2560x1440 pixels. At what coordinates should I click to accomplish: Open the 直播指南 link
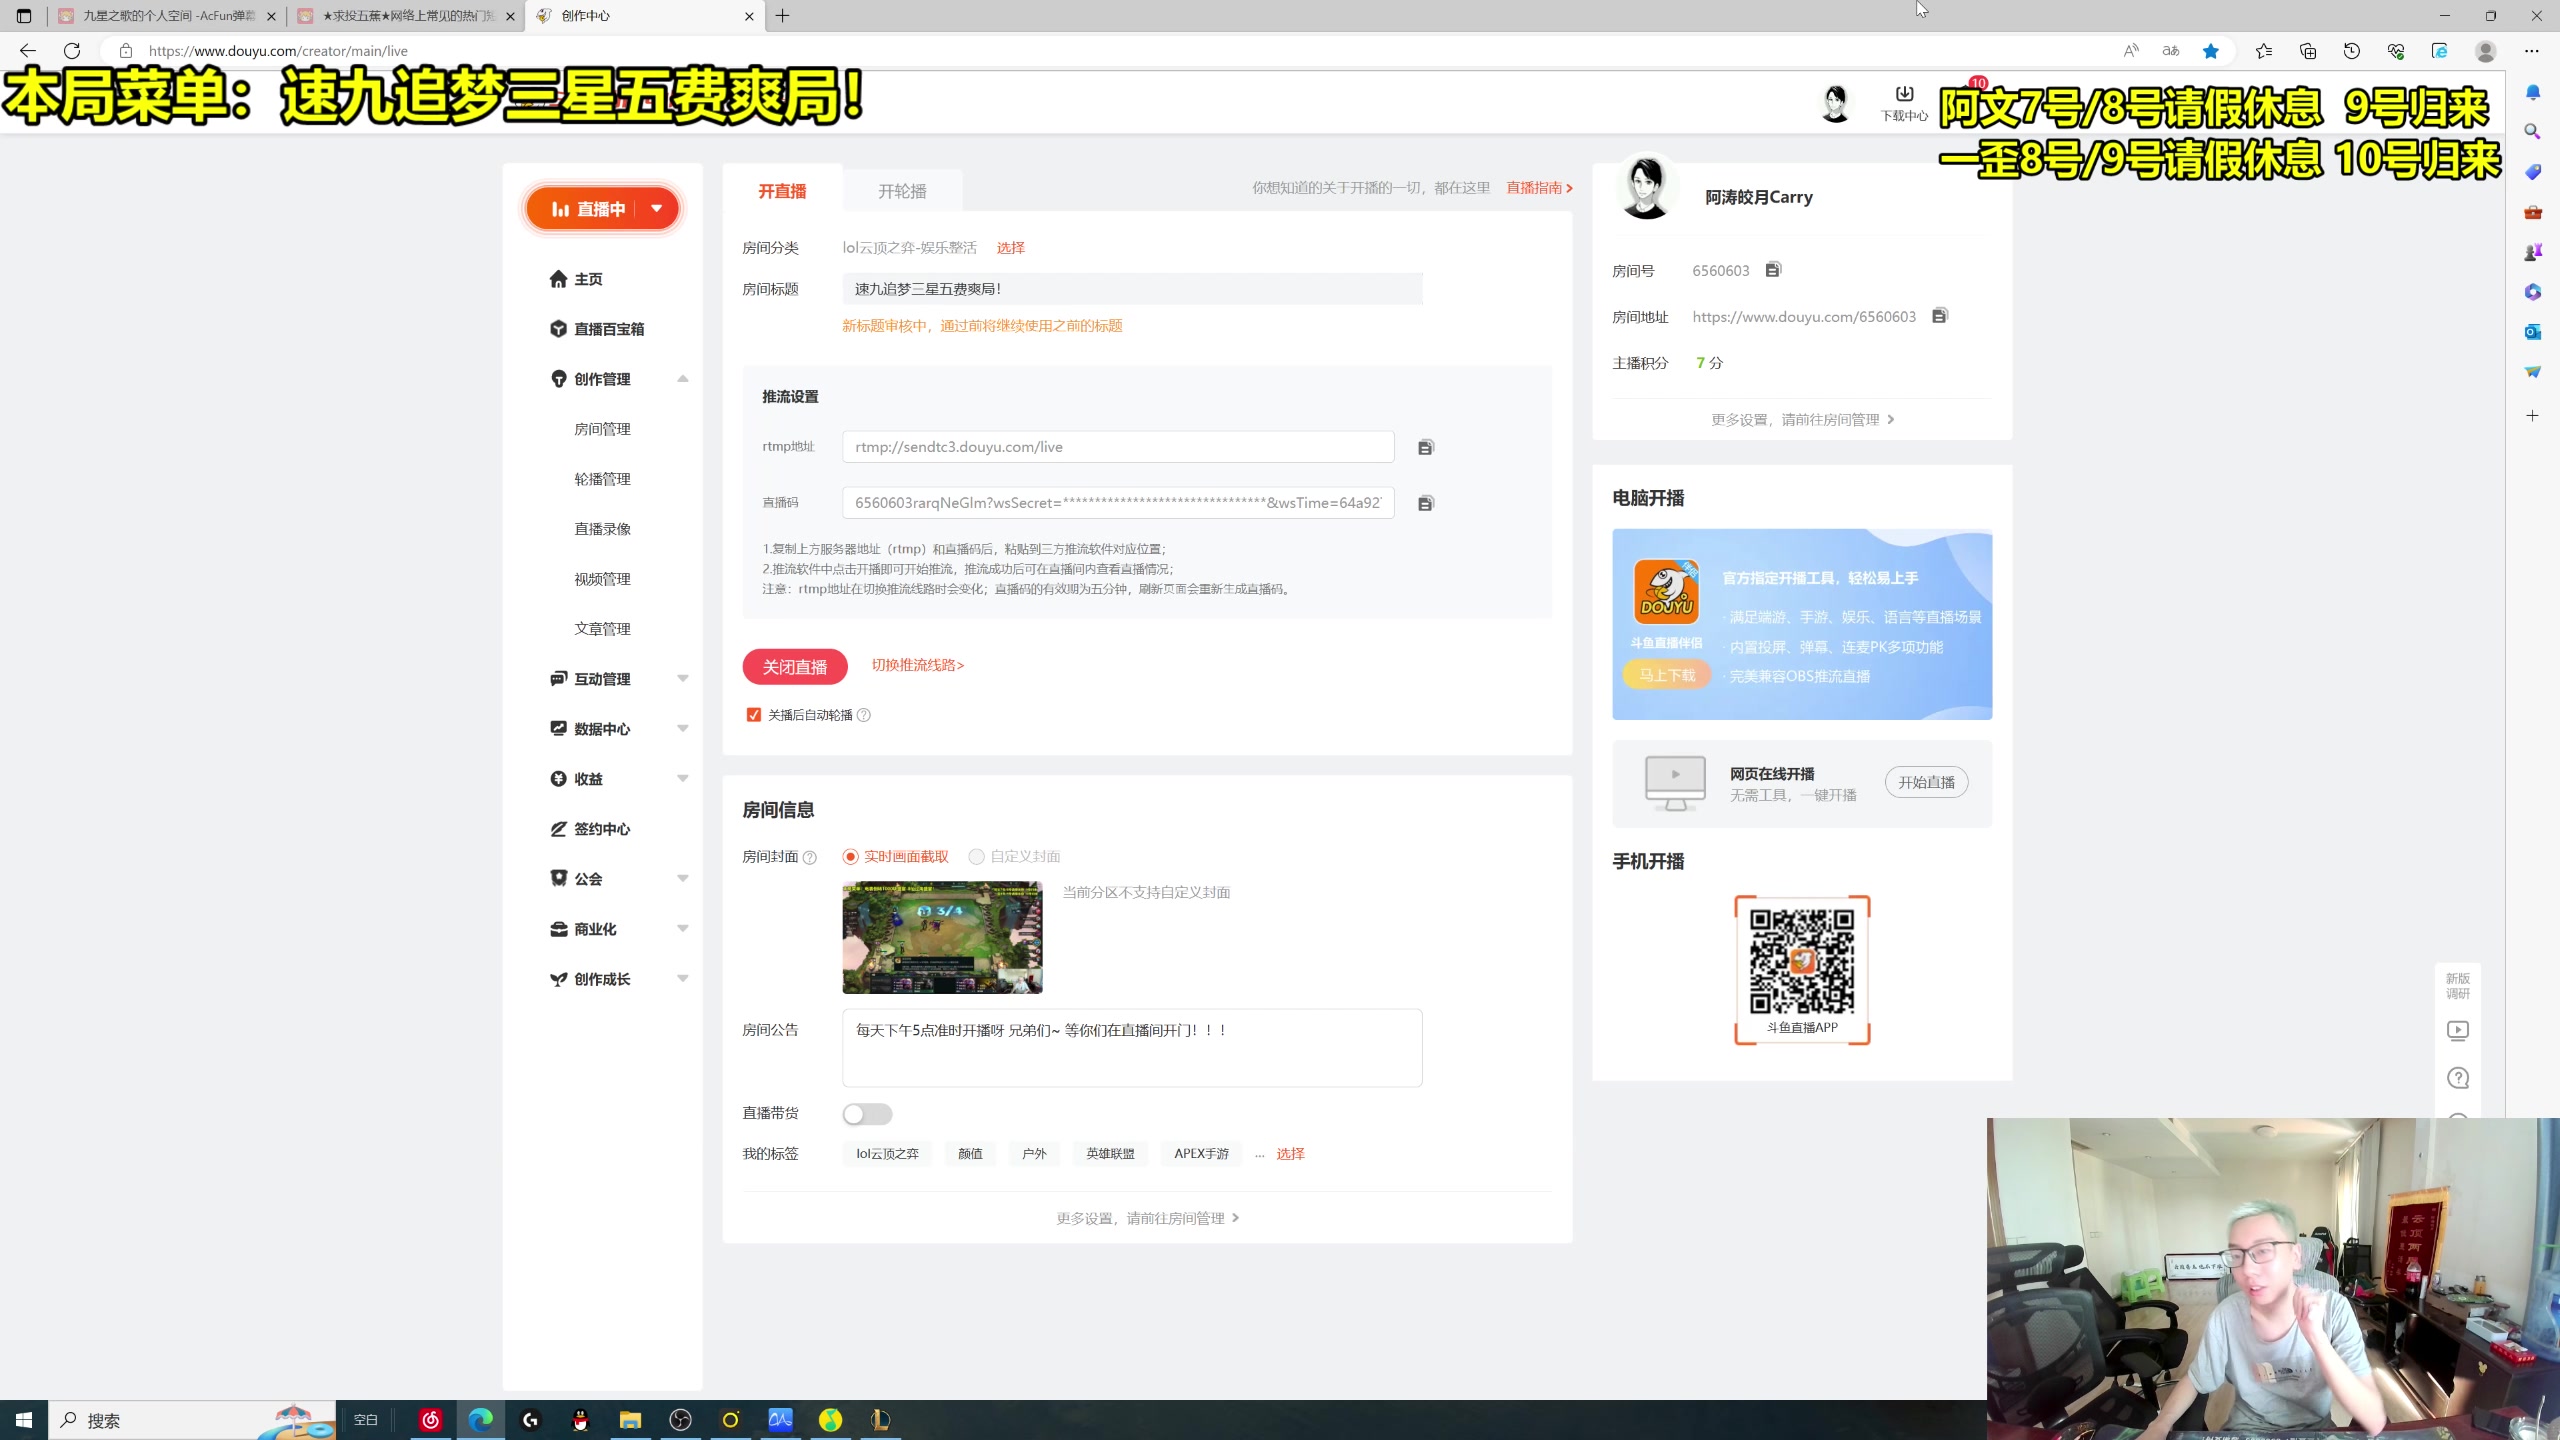coord(1539,188)
